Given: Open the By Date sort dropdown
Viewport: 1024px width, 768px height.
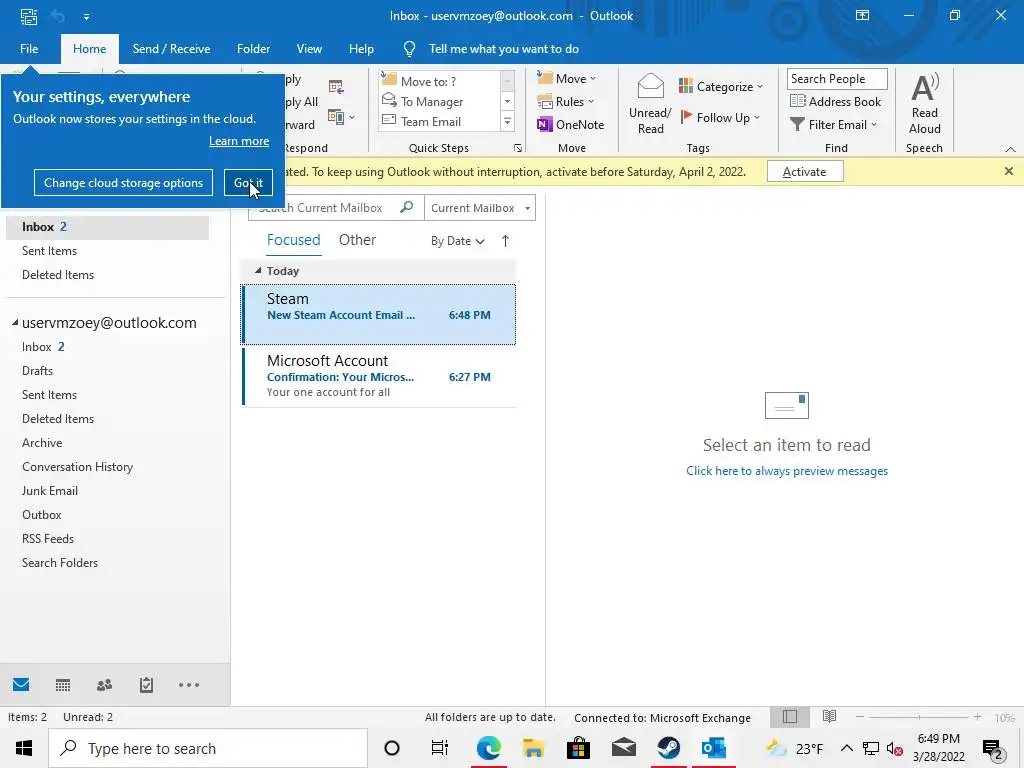Looking at the screenshot, I should click(457, 240).
